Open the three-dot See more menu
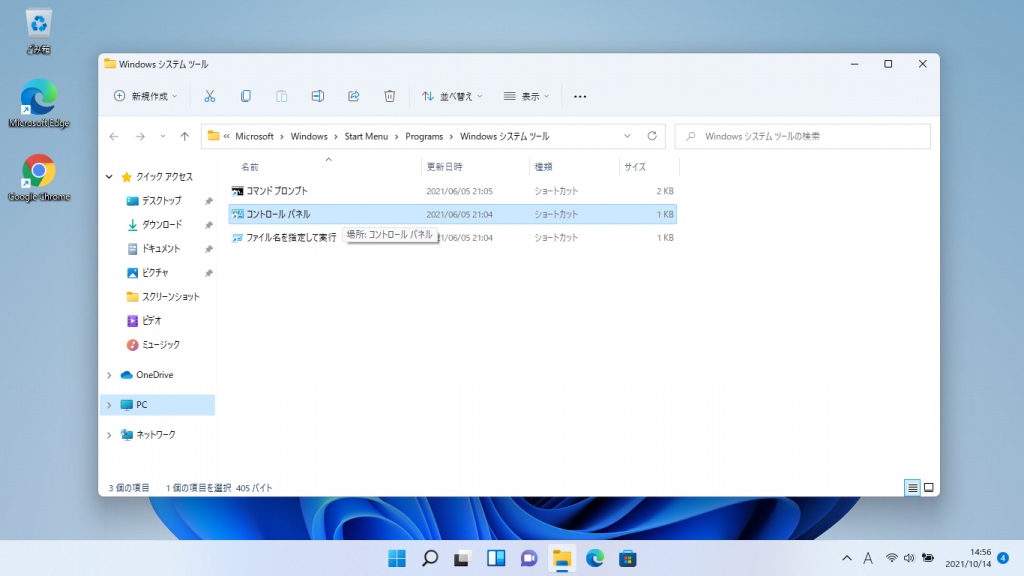The image size is (1024, 576). [580, 97]
